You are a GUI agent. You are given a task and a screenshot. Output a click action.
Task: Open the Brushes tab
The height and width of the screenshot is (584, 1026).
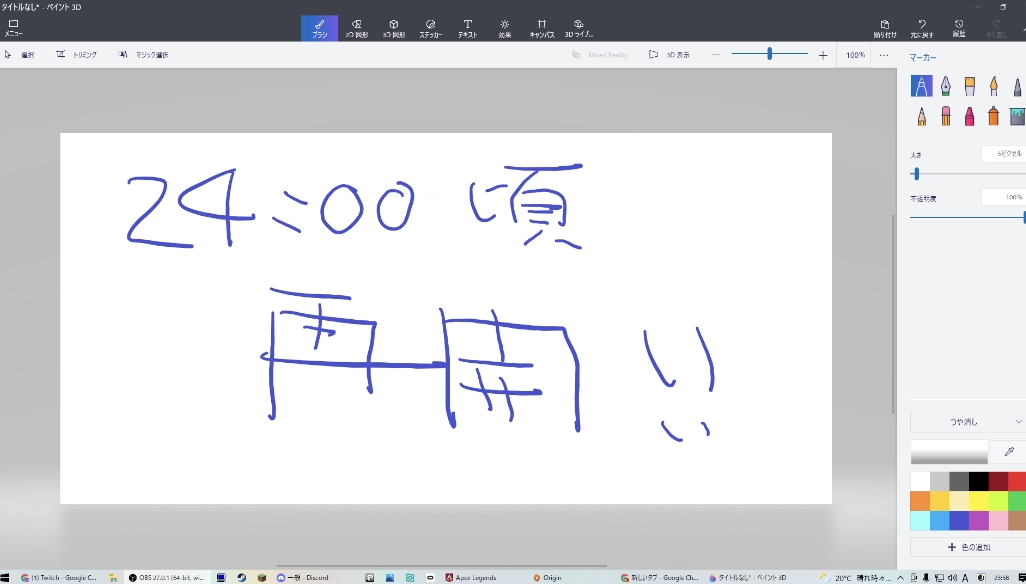tap(319, 28)
